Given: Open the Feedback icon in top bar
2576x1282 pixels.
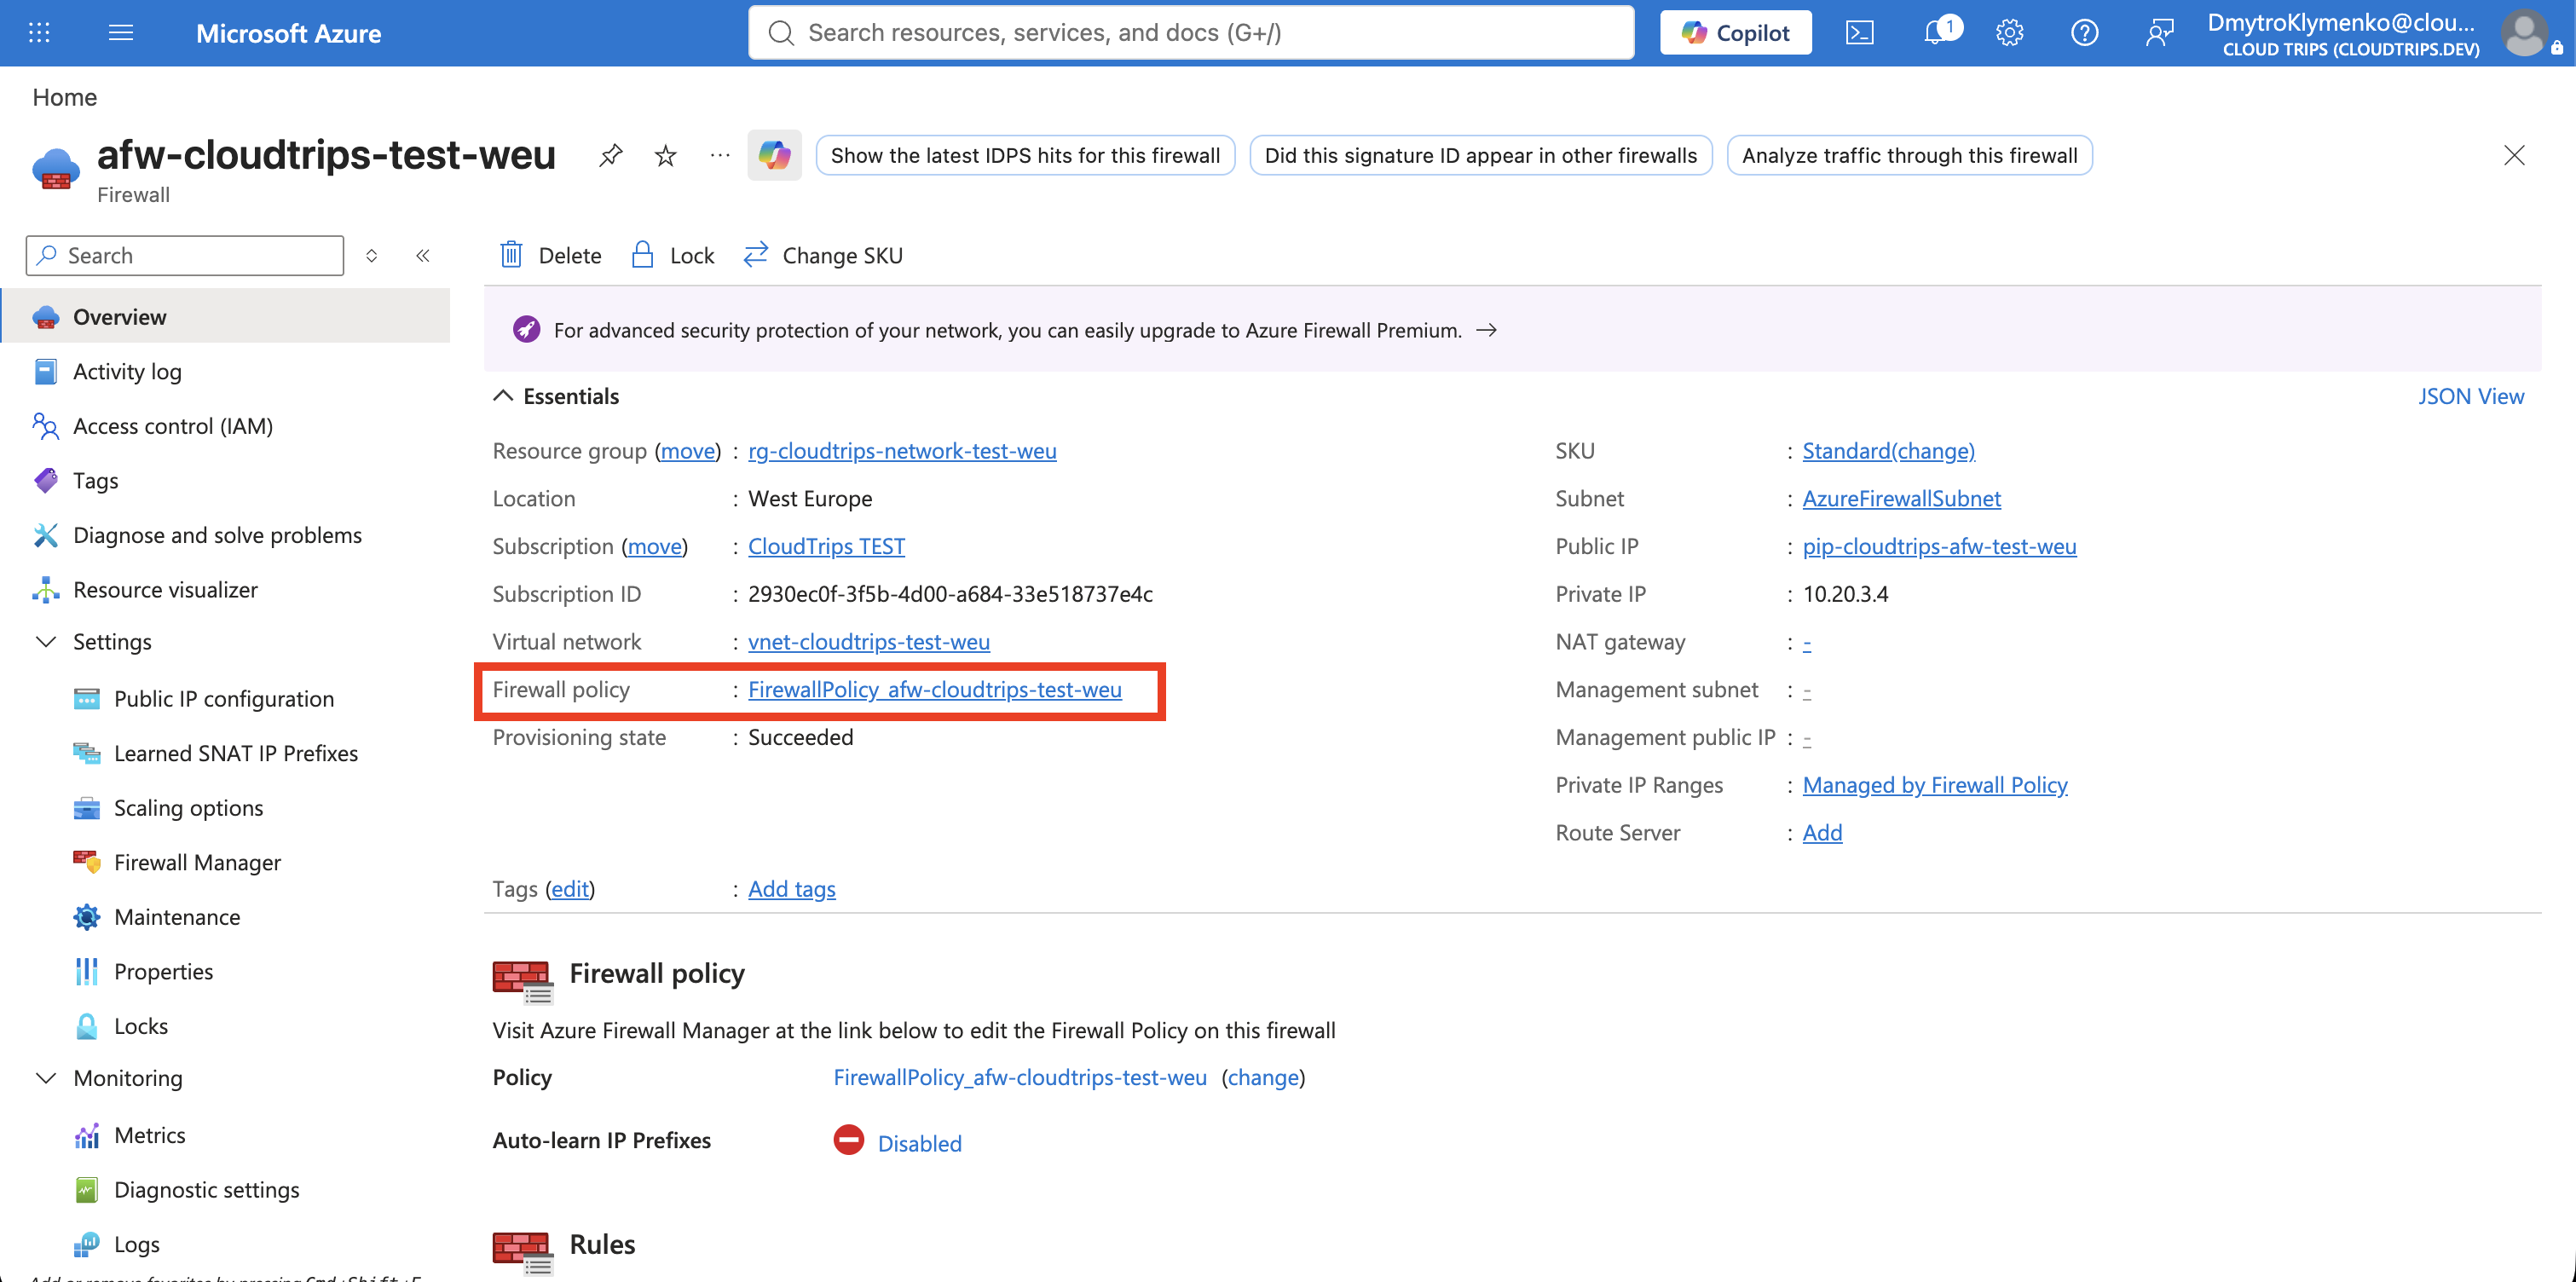Looking at the screenshot, I should click(2159, 33).
